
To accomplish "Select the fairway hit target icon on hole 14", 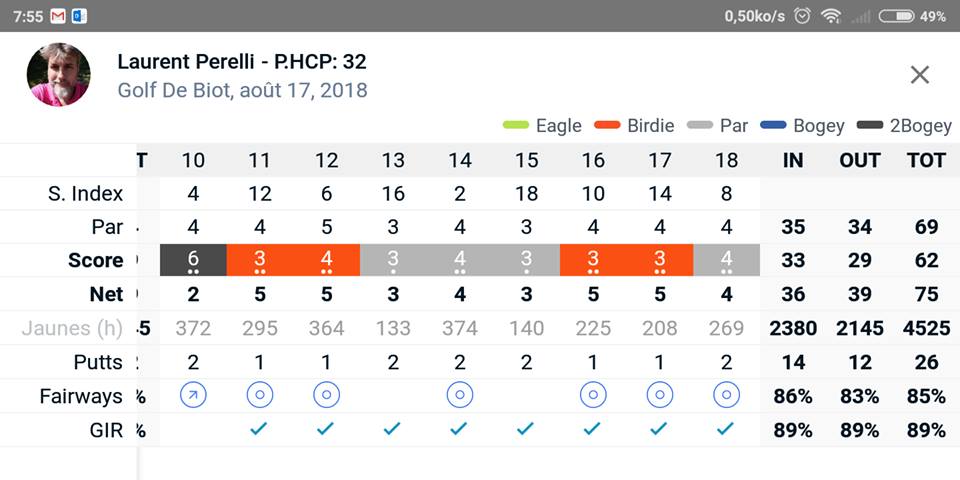I will [460, 396].
